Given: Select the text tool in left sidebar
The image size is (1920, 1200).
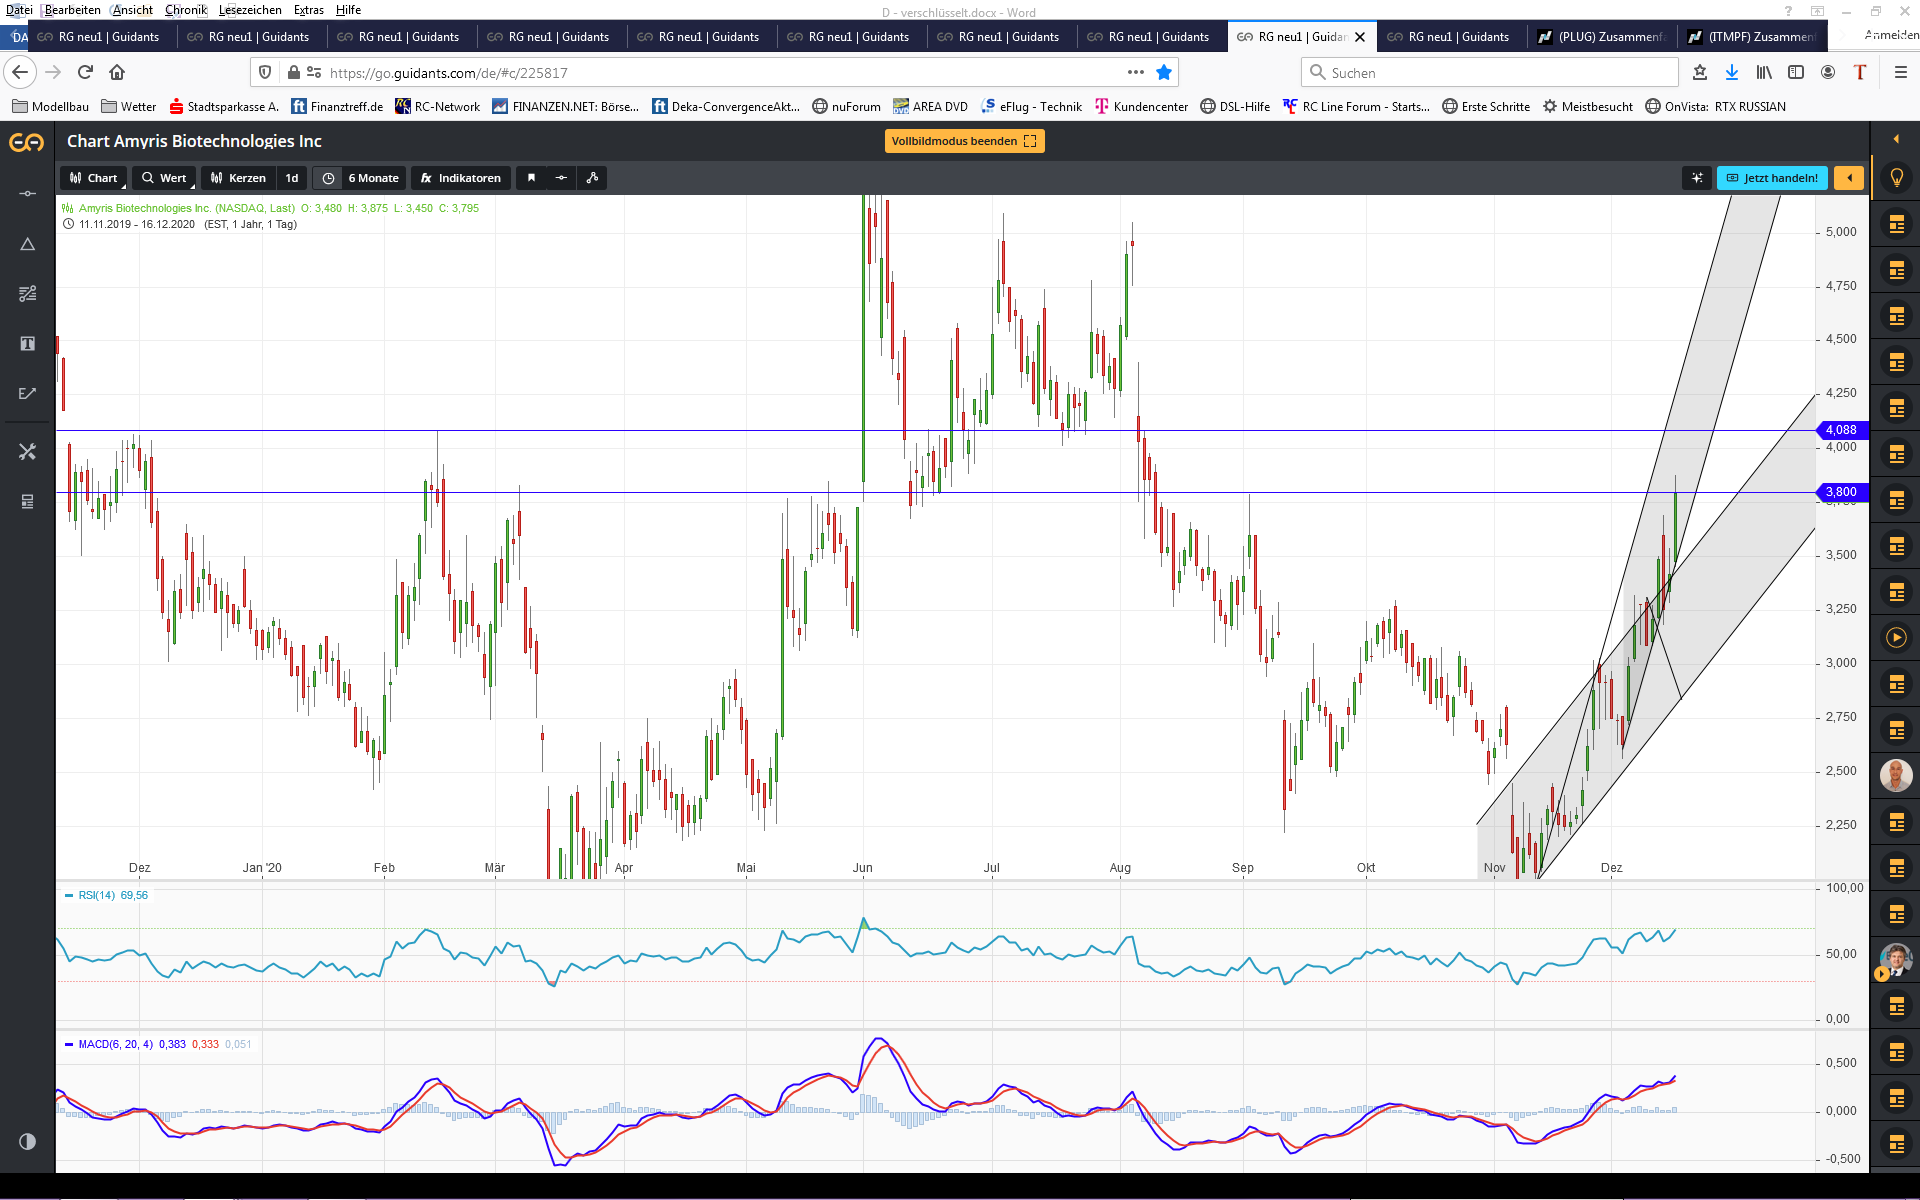Looking at the screenshot, I should pos(27,343).
